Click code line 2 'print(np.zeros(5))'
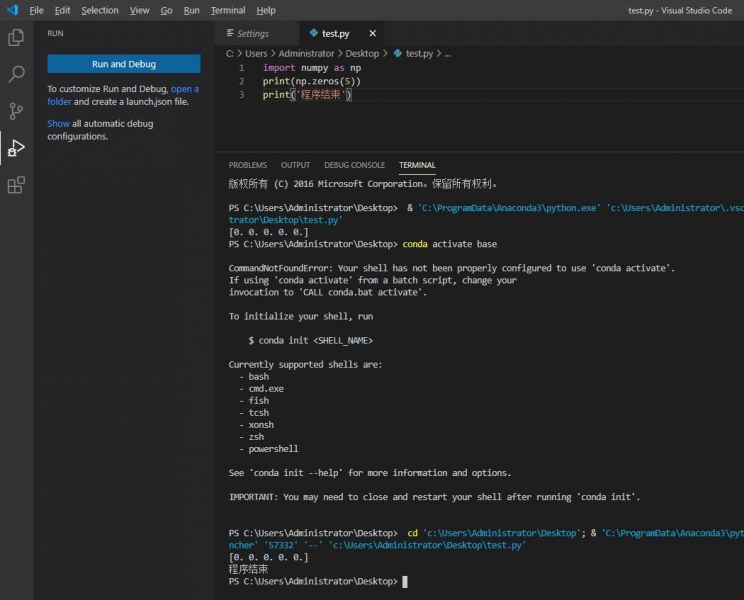 point(312,81)
